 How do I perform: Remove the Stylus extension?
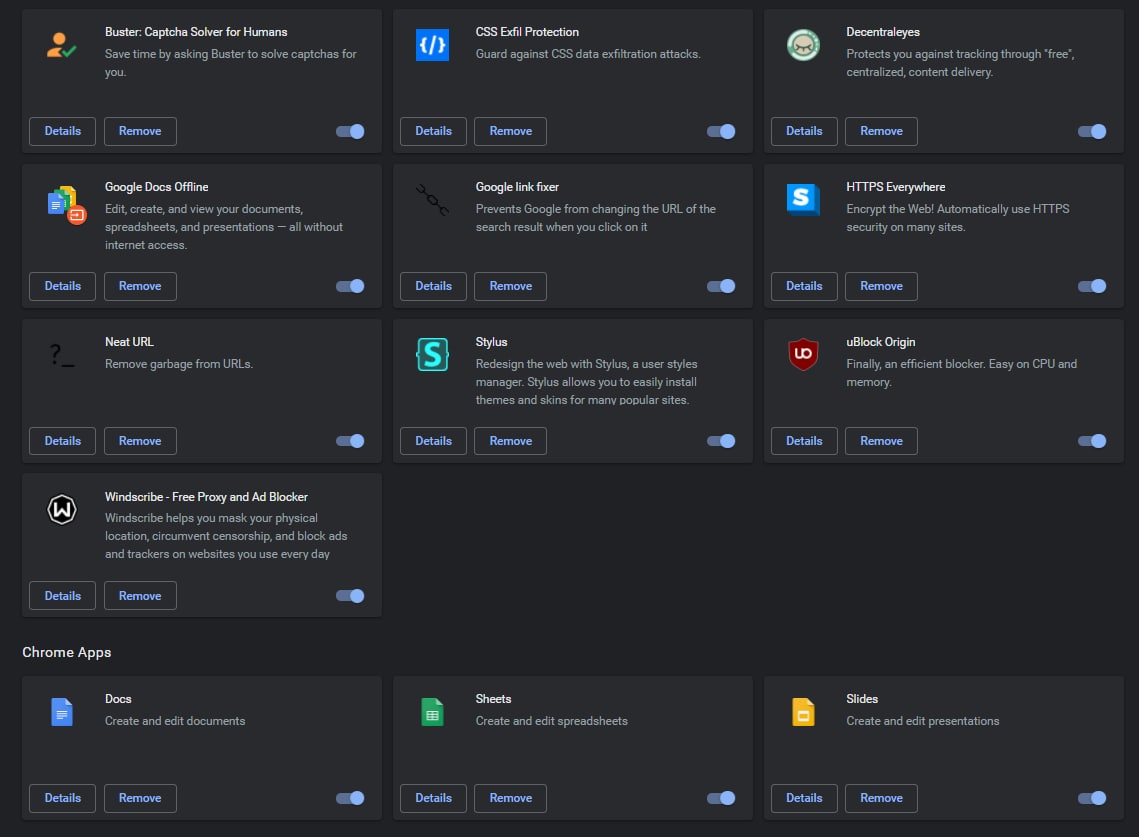tap(511, 441)
